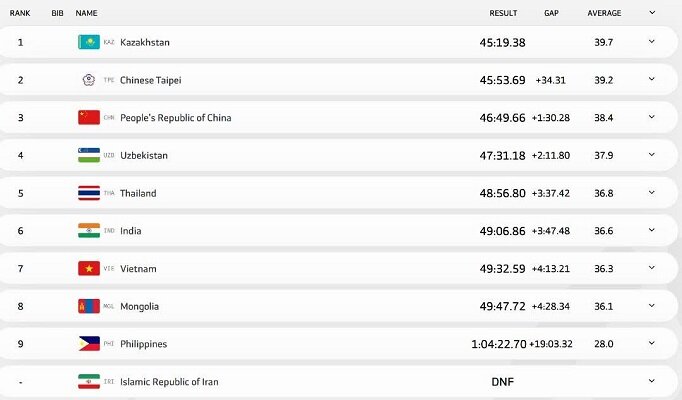Expand the Kazakhstan result row
The width and height of the screenshot is (682, 400).
click(652, 42)
